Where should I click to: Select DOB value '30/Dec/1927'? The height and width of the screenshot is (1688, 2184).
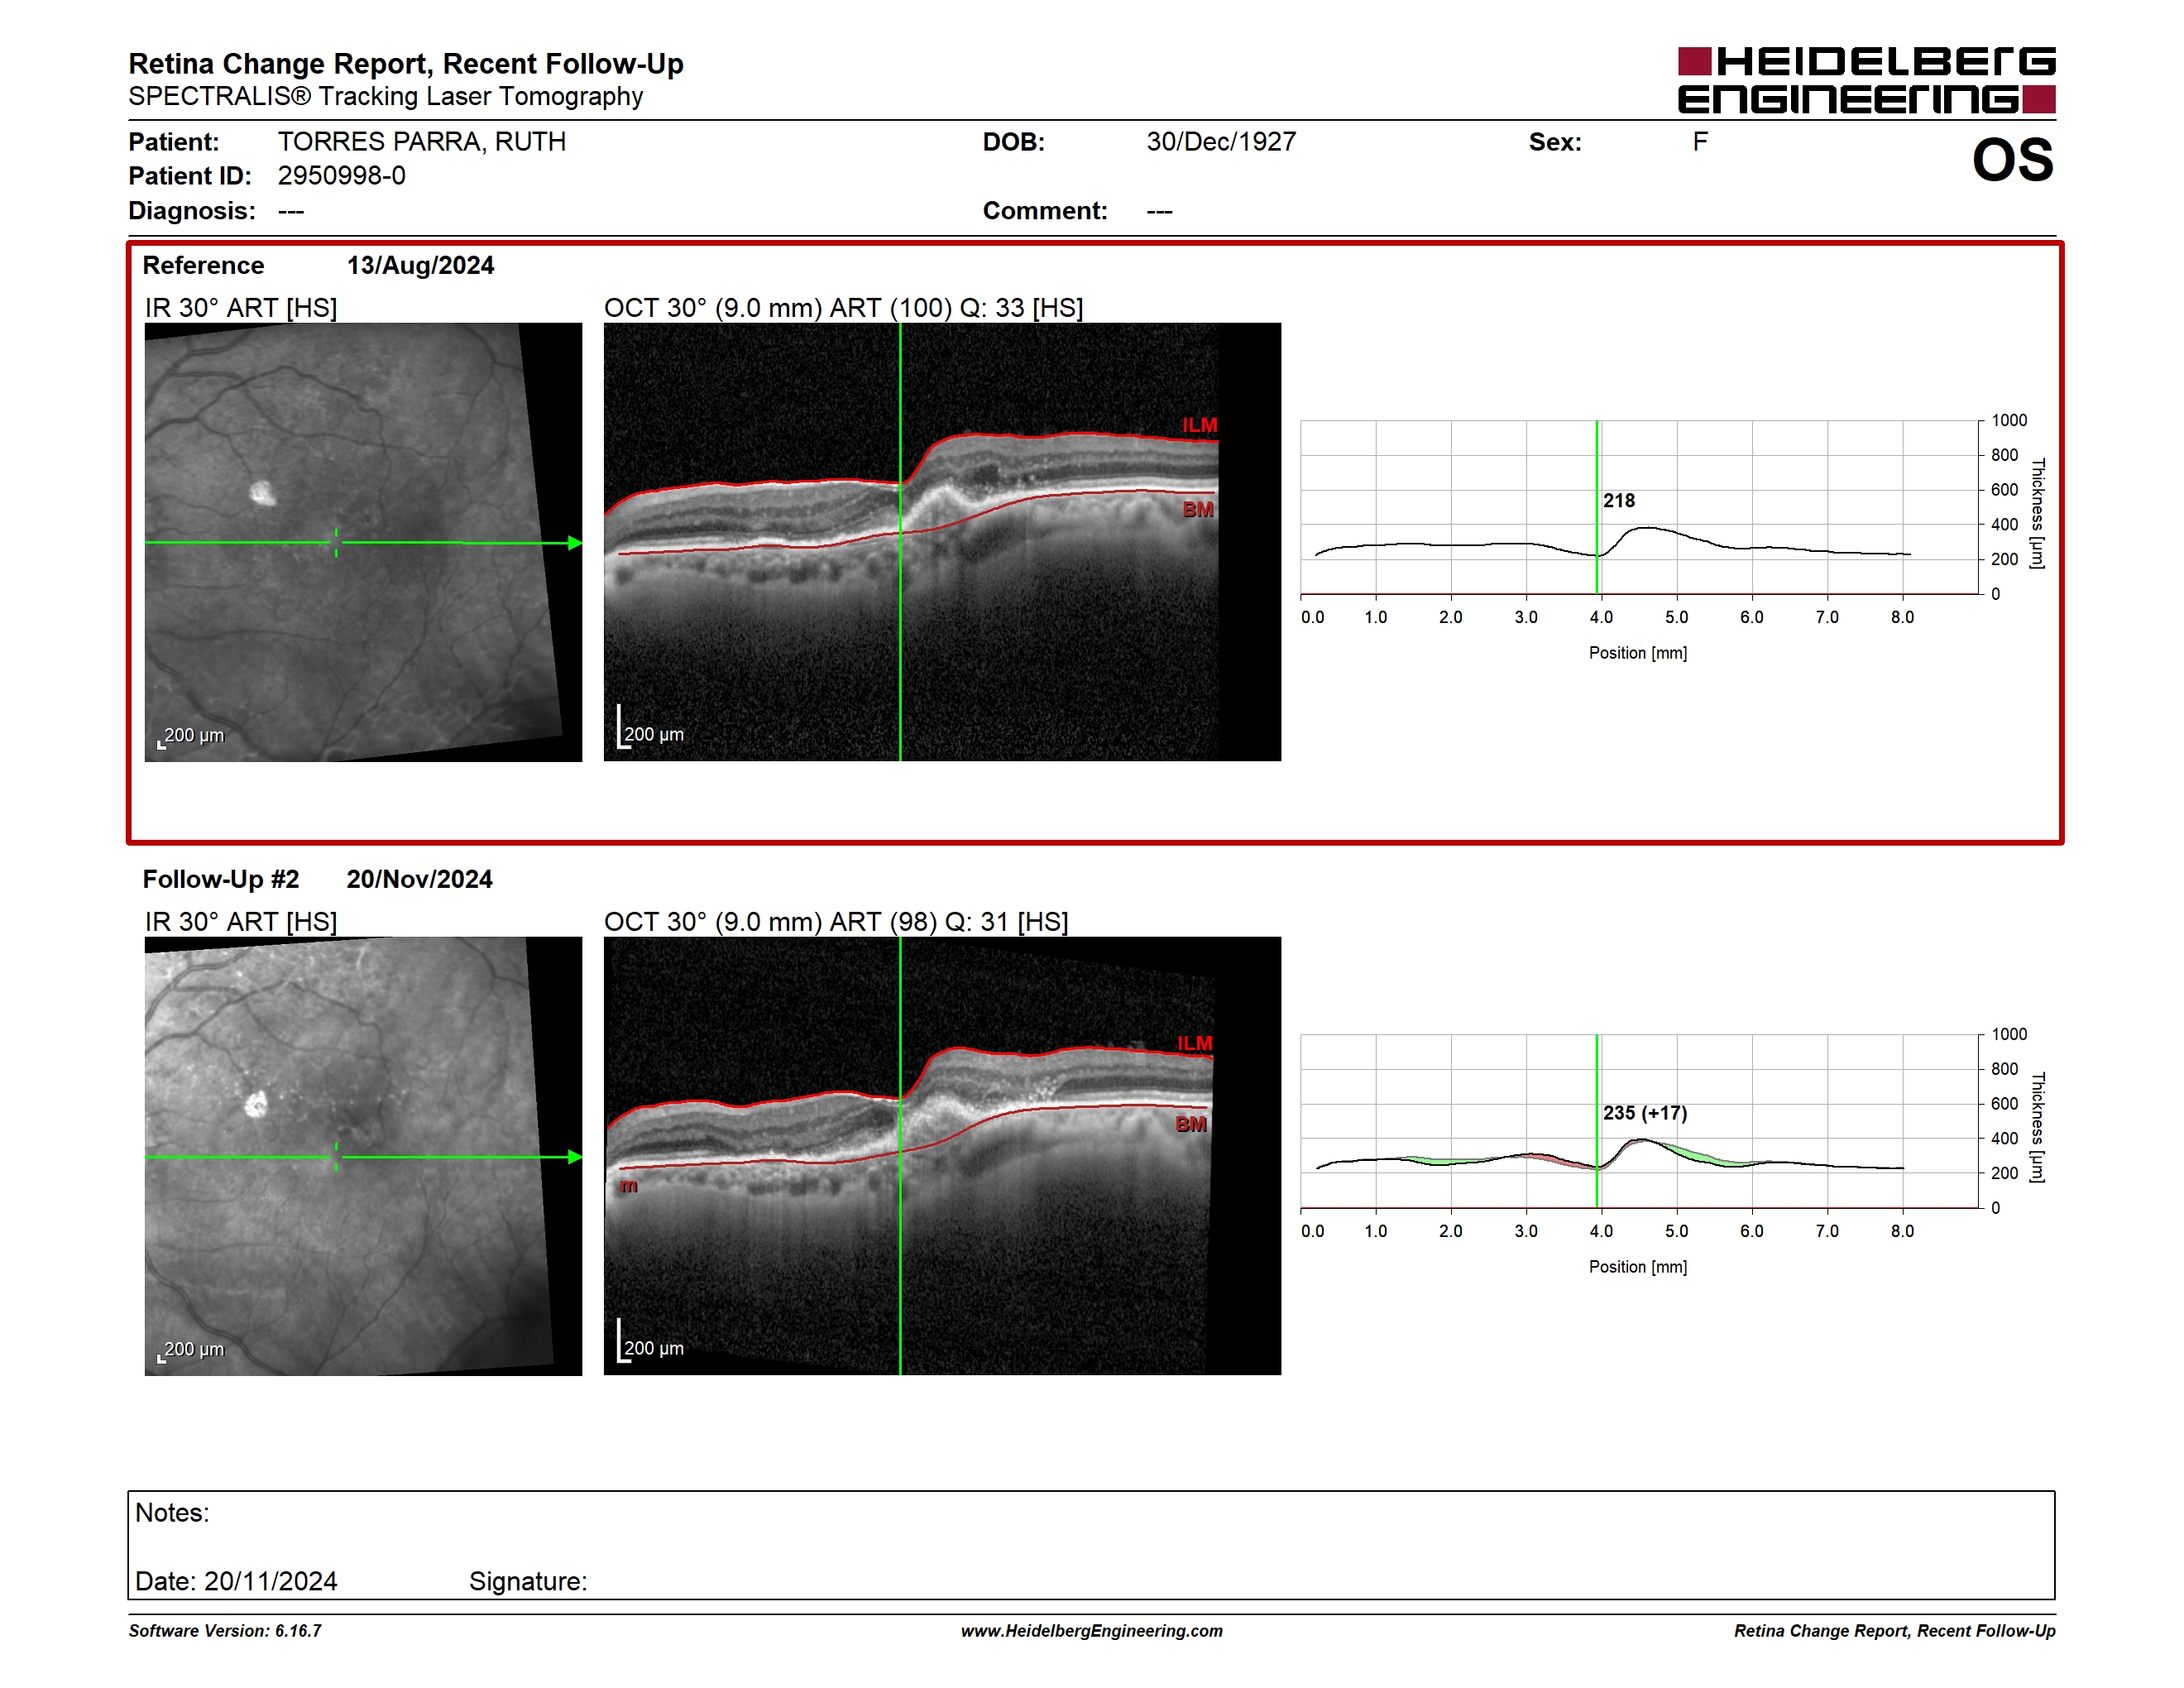[x=1220, y=142]
